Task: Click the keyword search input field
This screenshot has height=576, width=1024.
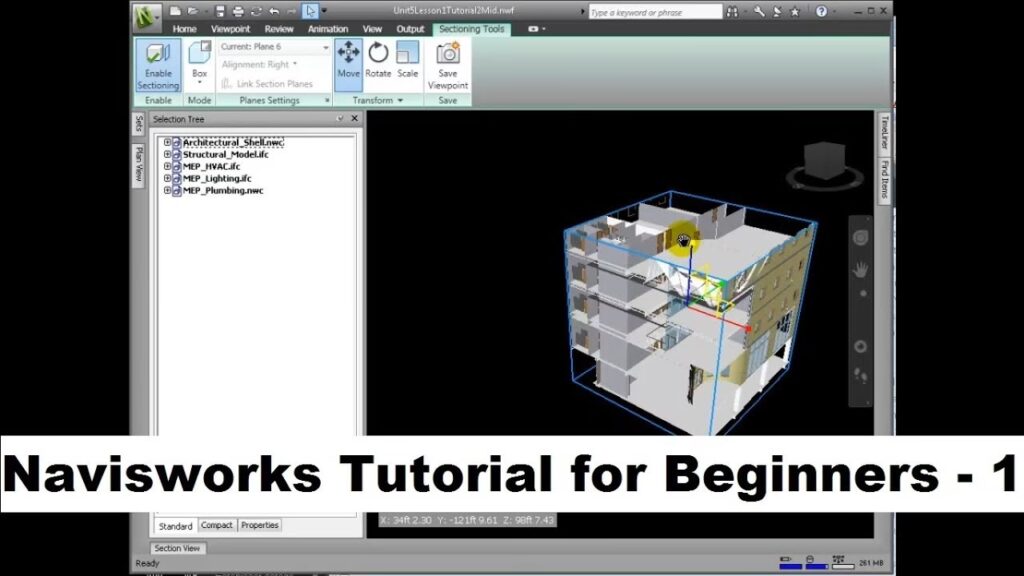Action: 654,12
